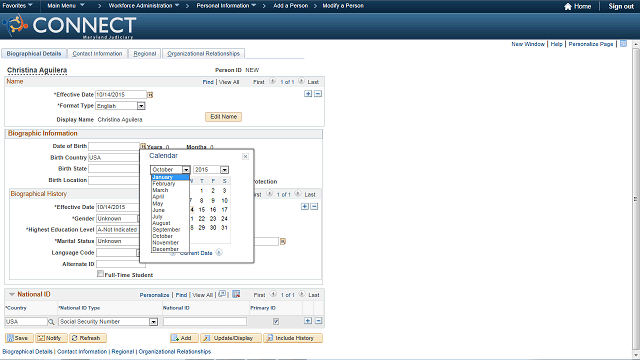Show next row in Biographical History
This screenshot has width=640, height=360.
coord(298,194)
